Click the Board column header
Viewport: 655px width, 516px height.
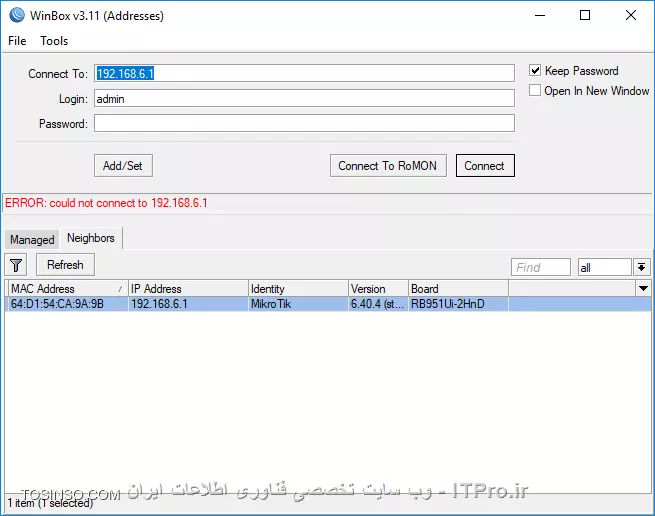point(458,288)
